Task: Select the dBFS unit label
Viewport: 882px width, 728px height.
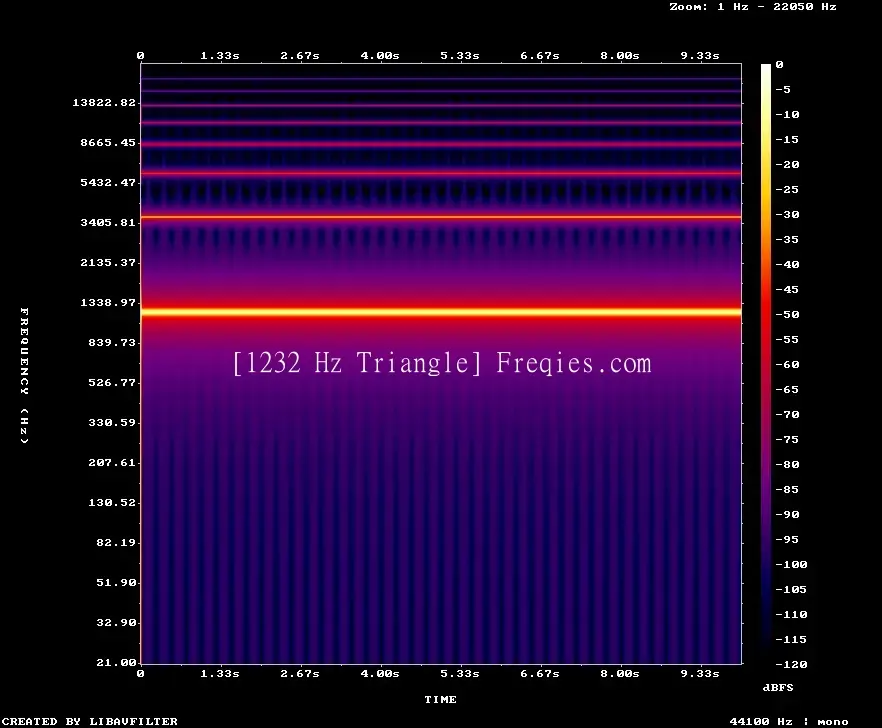Action: click(778, 687)
